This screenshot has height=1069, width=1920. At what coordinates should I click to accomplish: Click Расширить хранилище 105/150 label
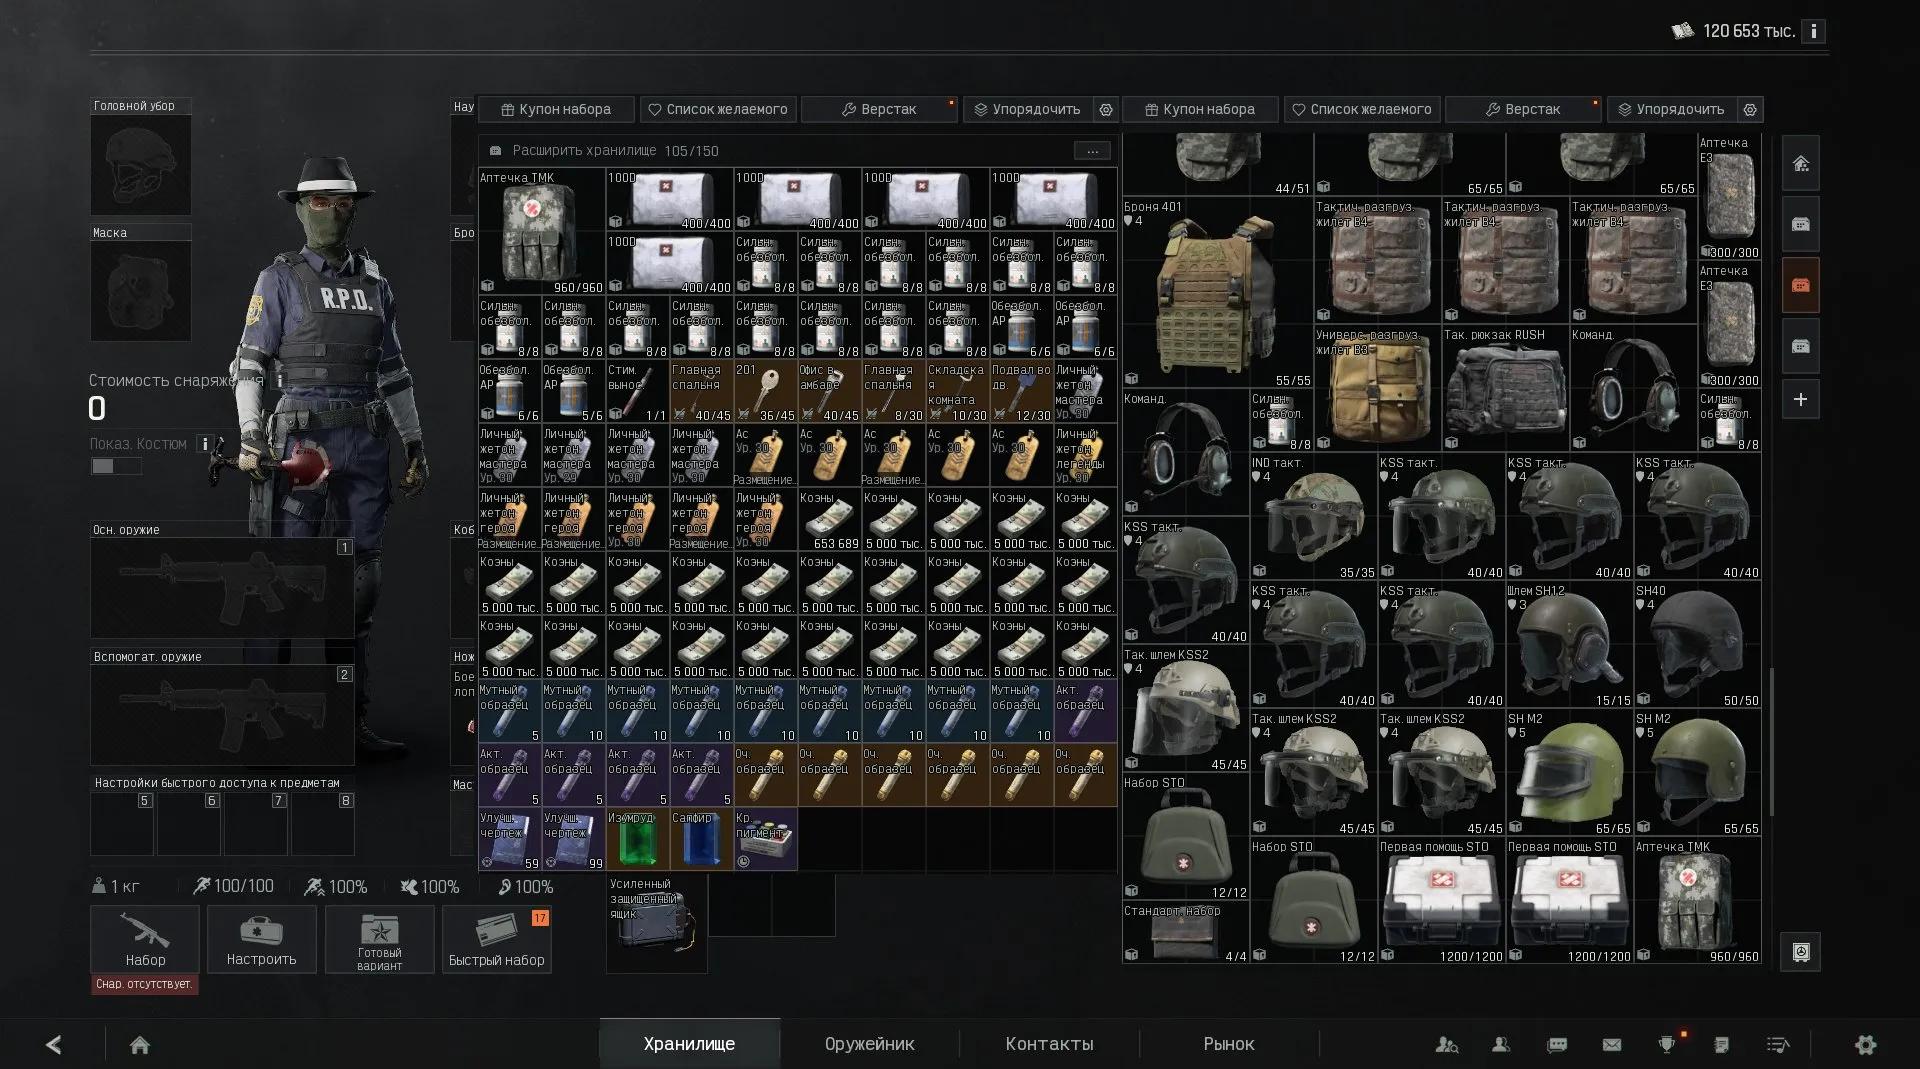coord(615,151)
